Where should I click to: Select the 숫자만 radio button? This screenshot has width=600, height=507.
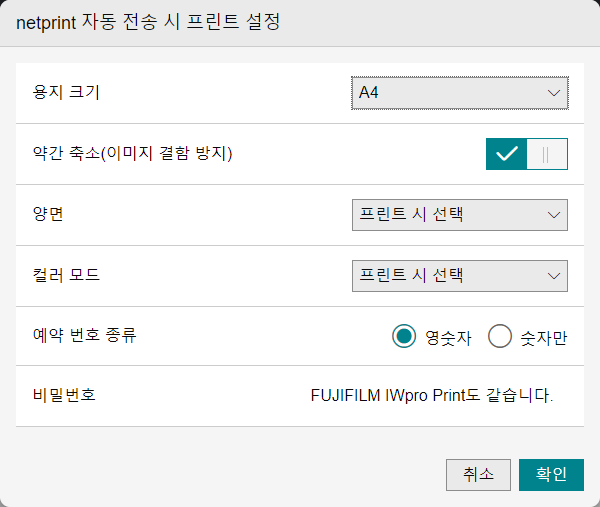tap(500, 337)
